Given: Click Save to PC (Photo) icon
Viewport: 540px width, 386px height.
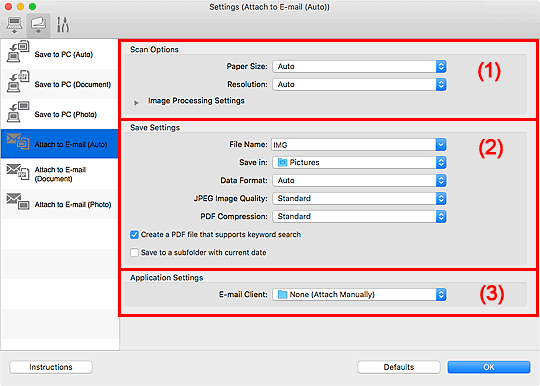Looking at the screenshot, I should [18, 112].
